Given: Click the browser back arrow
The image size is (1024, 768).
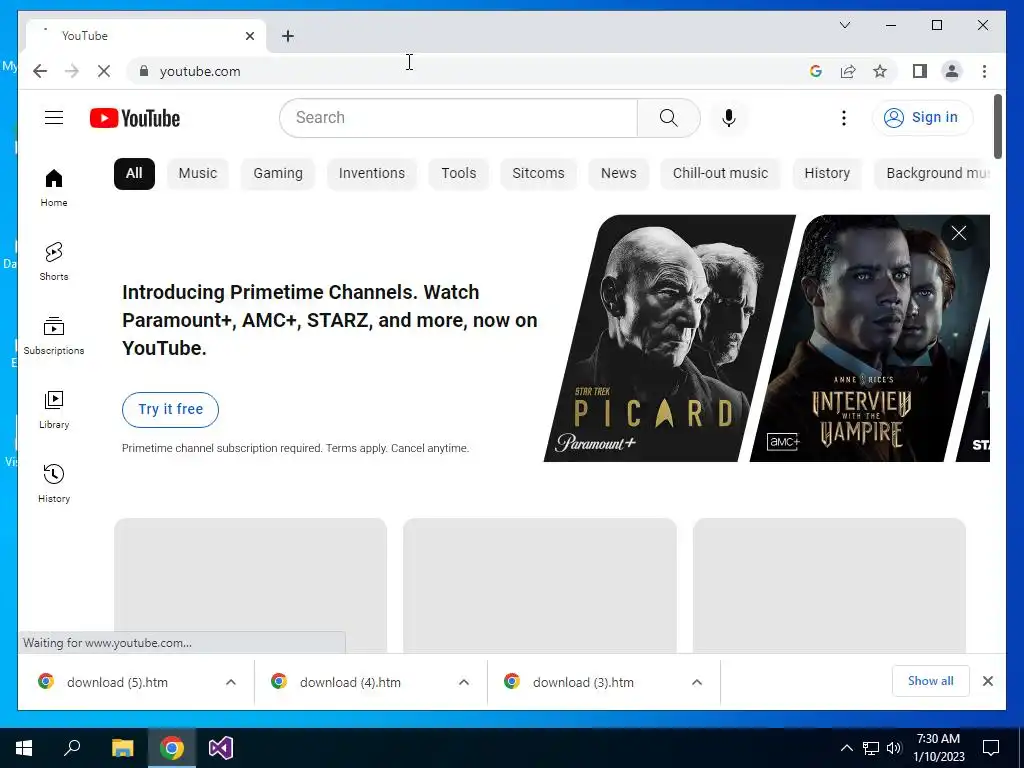Looking at the screenshot, I should 40,71.
